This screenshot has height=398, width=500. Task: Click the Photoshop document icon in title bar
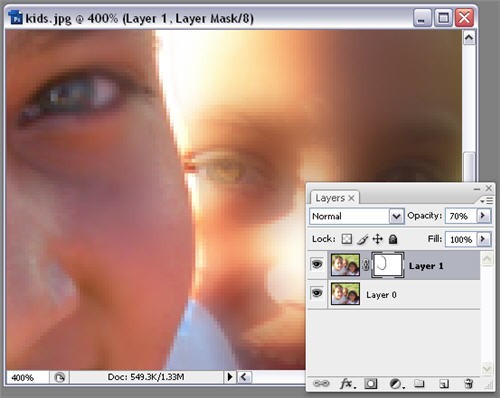[15, 17]
